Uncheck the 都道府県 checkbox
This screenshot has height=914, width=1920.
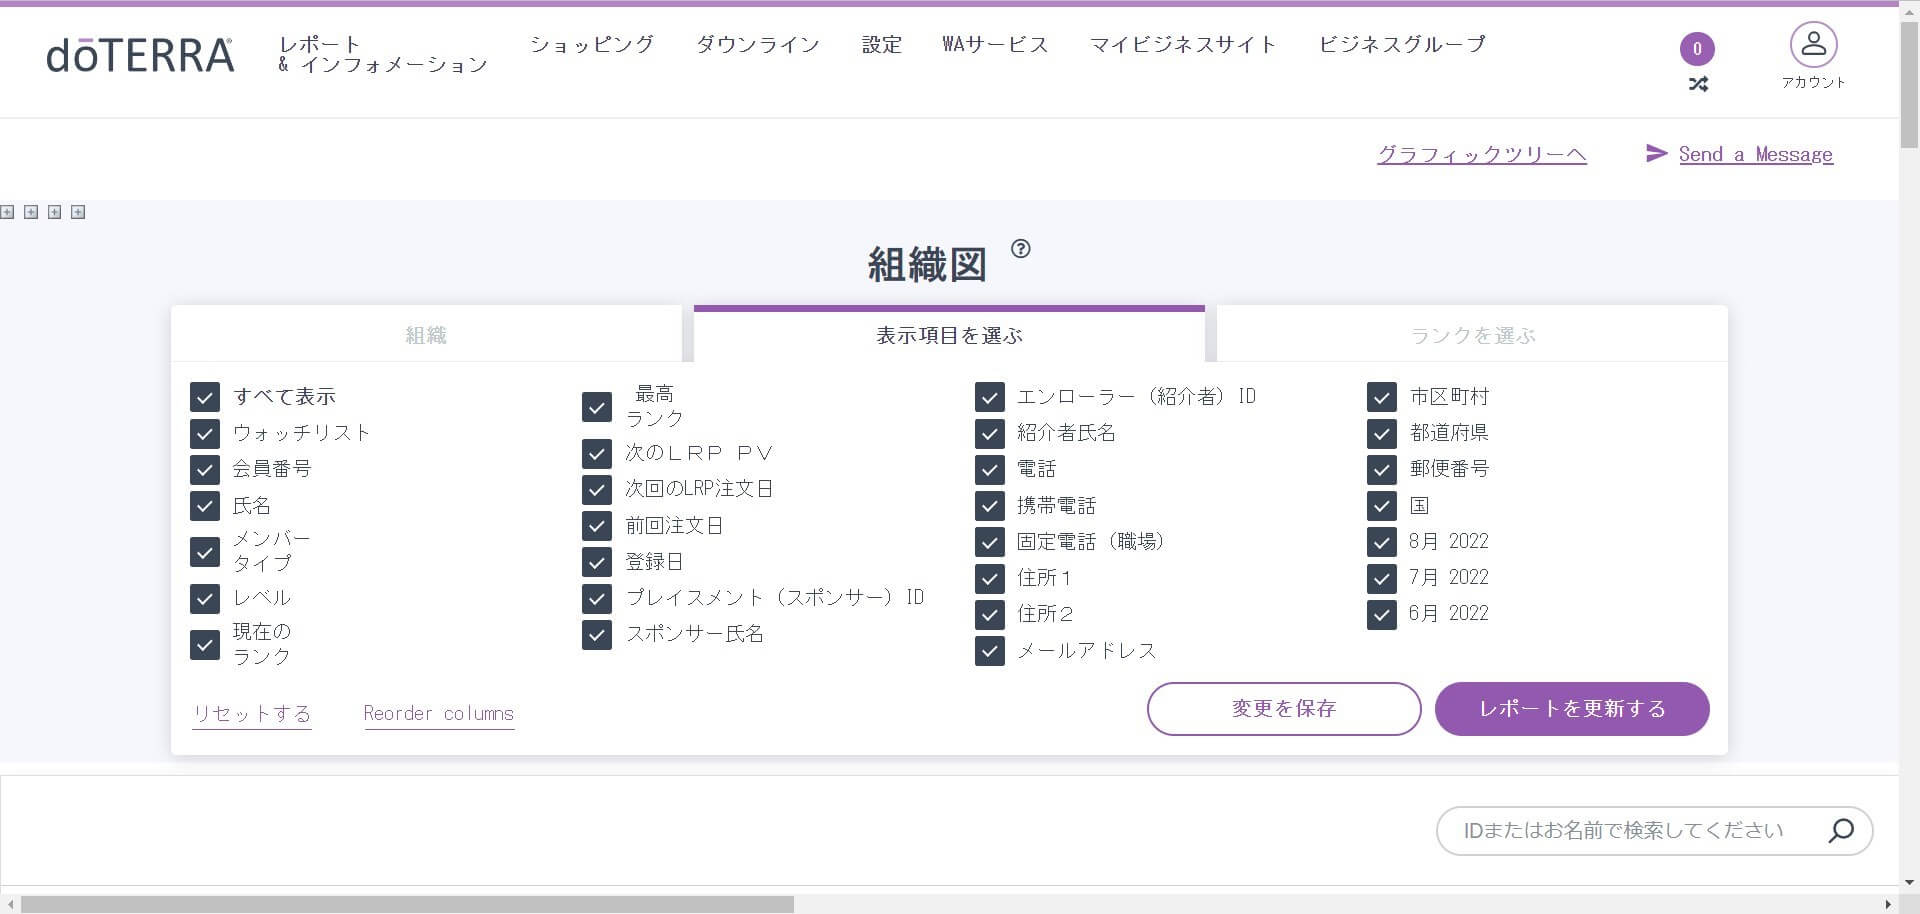(1382, 433)
